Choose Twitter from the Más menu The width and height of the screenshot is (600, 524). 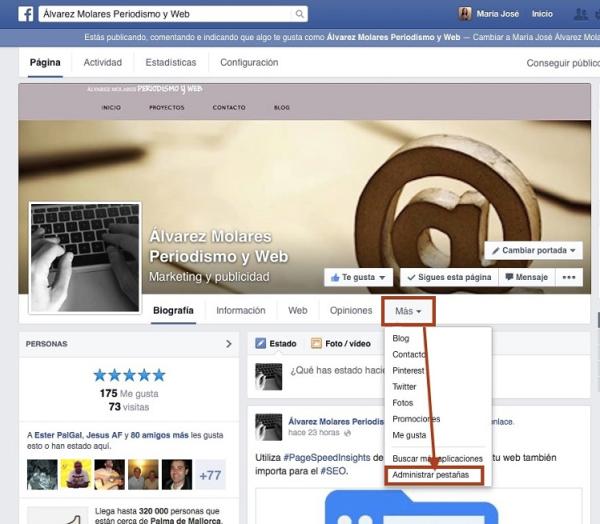(x=404, y=387)
